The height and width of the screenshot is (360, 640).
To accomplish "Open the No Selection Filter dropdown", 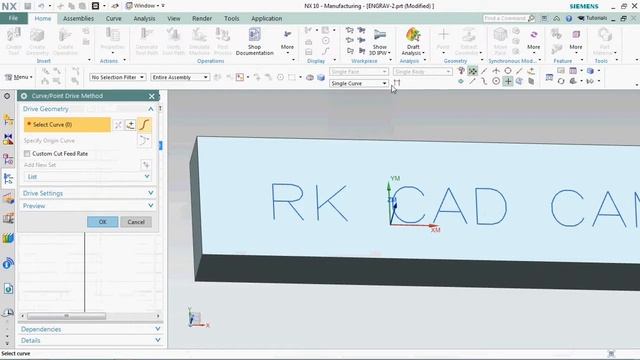I will 118,77.
